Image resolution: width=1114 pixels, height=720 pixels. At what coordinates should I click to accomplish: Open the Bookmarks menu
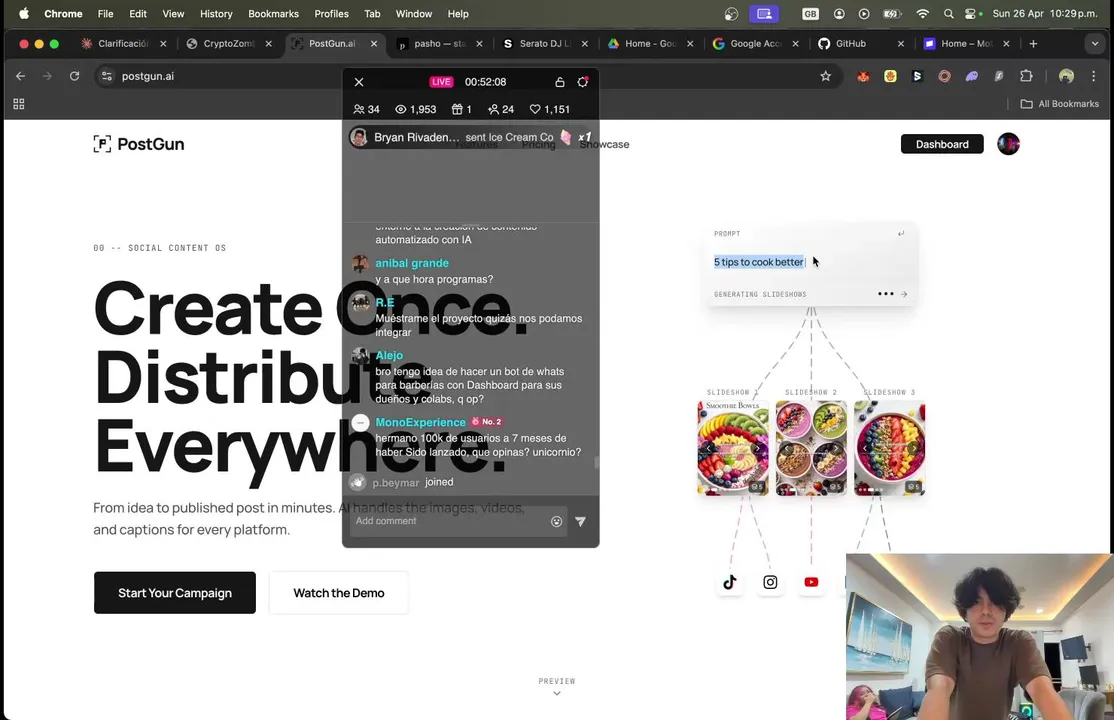[x=274, y=14]
